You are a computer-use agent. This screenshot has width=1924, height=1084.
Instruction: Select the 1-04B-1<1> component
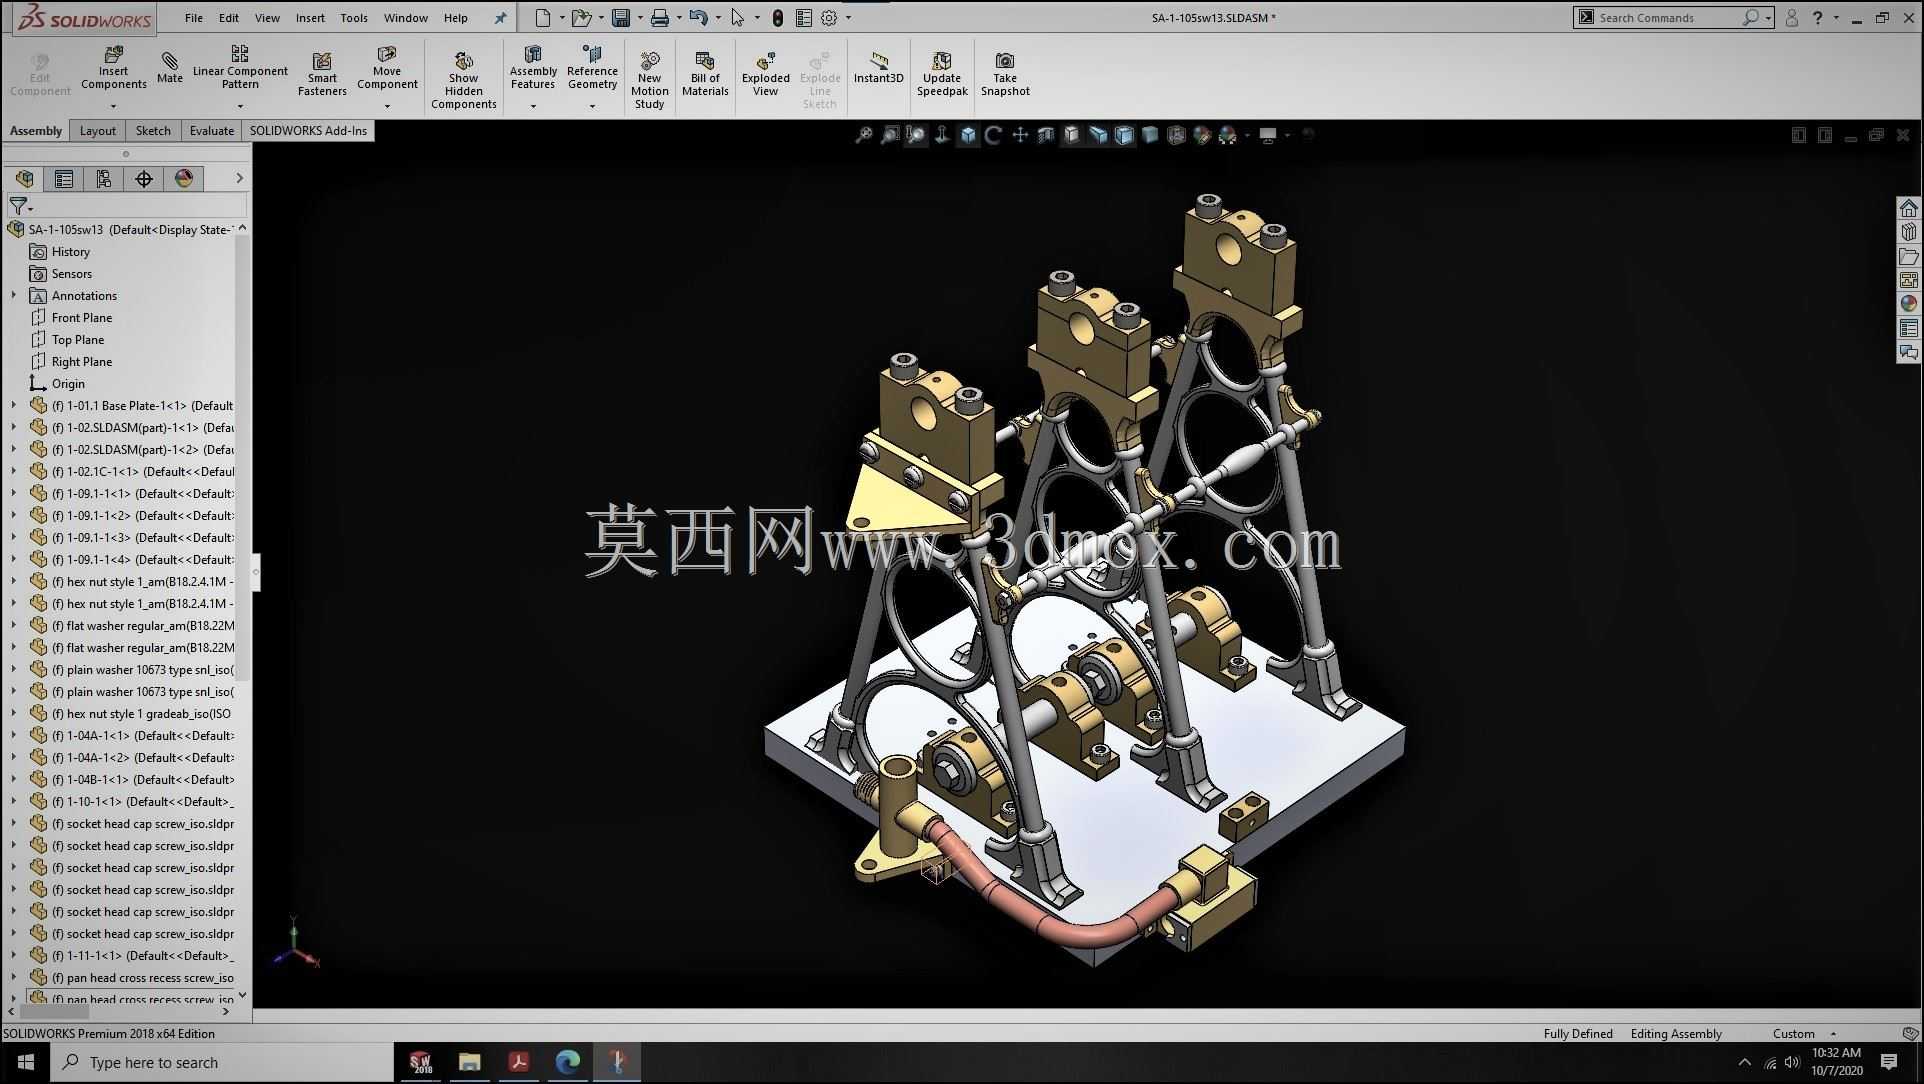point(133,780)
